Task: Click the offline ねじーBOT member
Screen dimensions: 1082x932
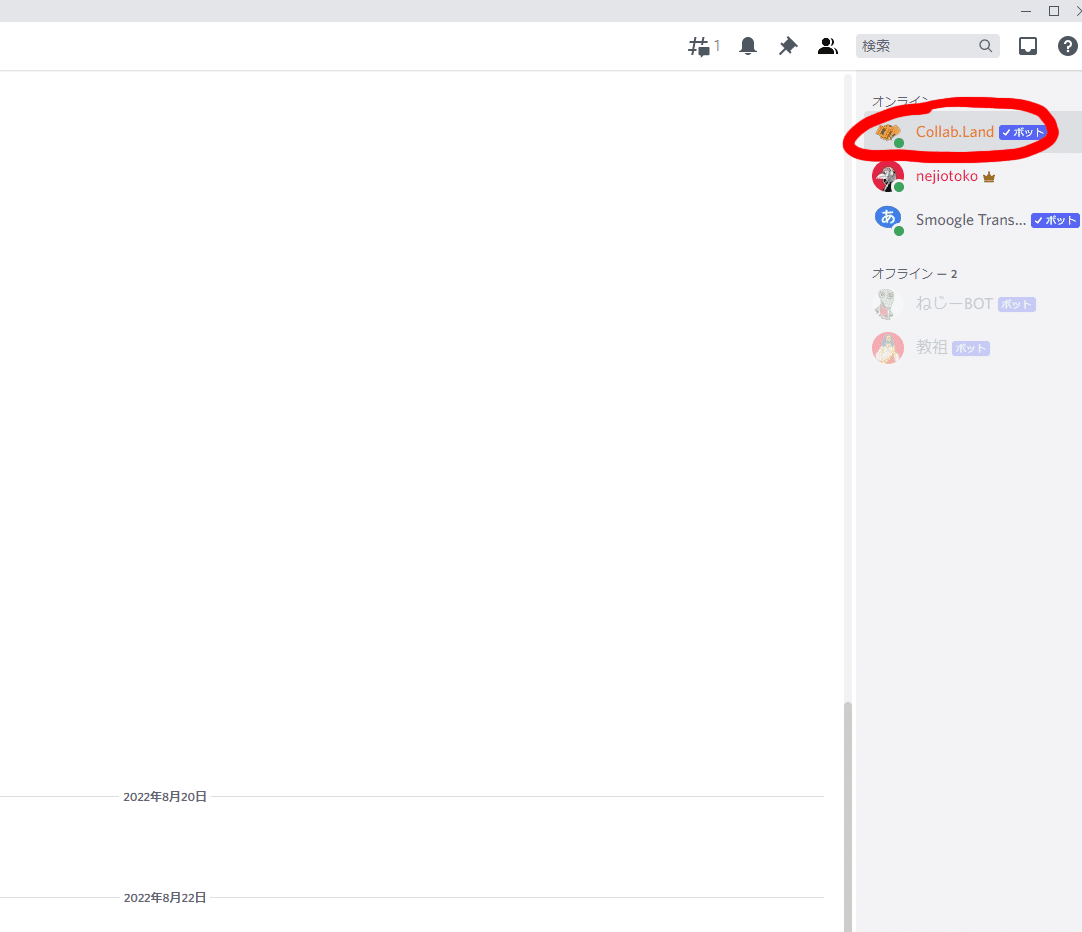Action: (952, 303)
